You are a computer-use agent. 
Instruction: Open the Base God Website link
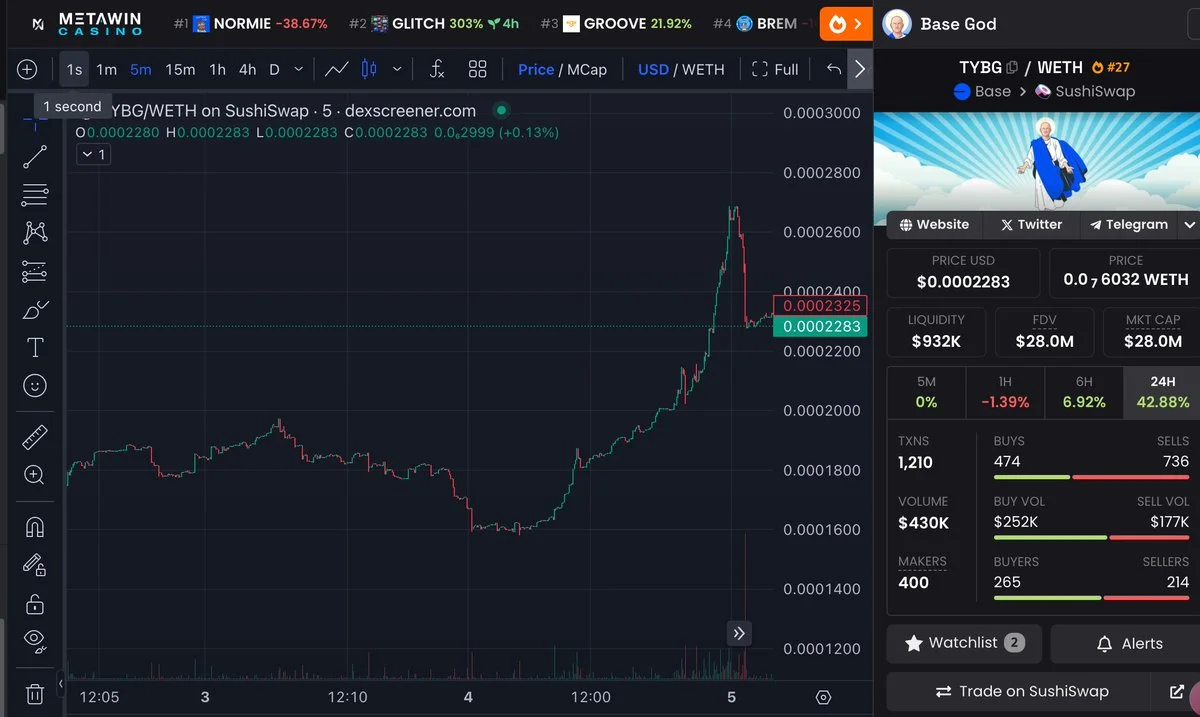[x=934, y=225]
